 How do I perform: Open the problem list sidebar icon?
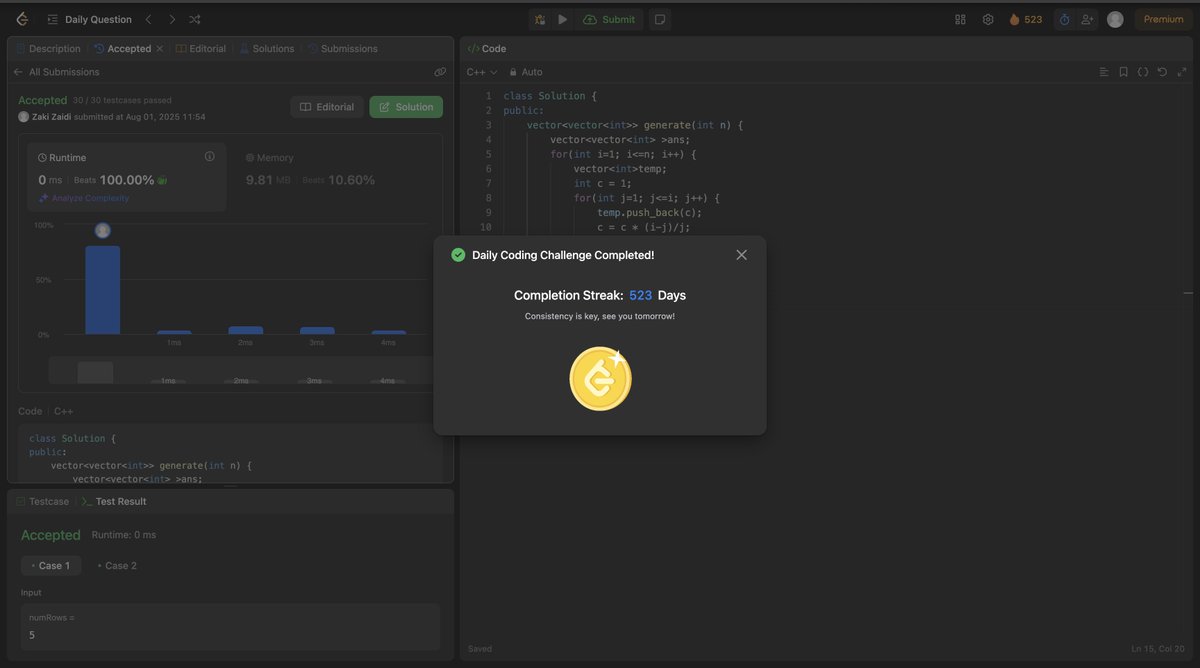coord(53,19)
